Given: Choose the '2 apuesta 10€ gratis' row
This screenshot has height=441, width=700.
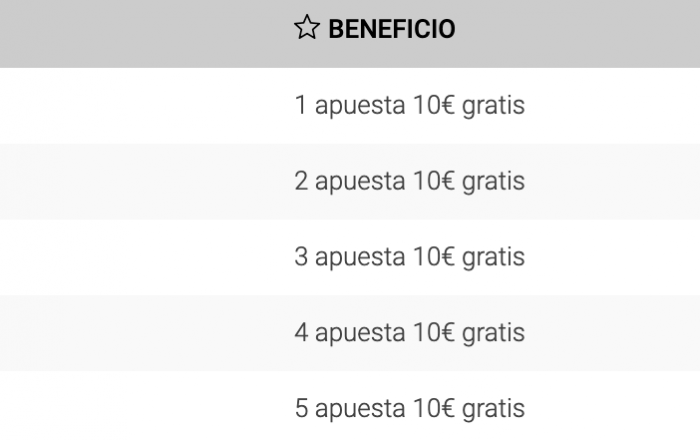Looking at the screenshot, I should [x=350, y=182].
